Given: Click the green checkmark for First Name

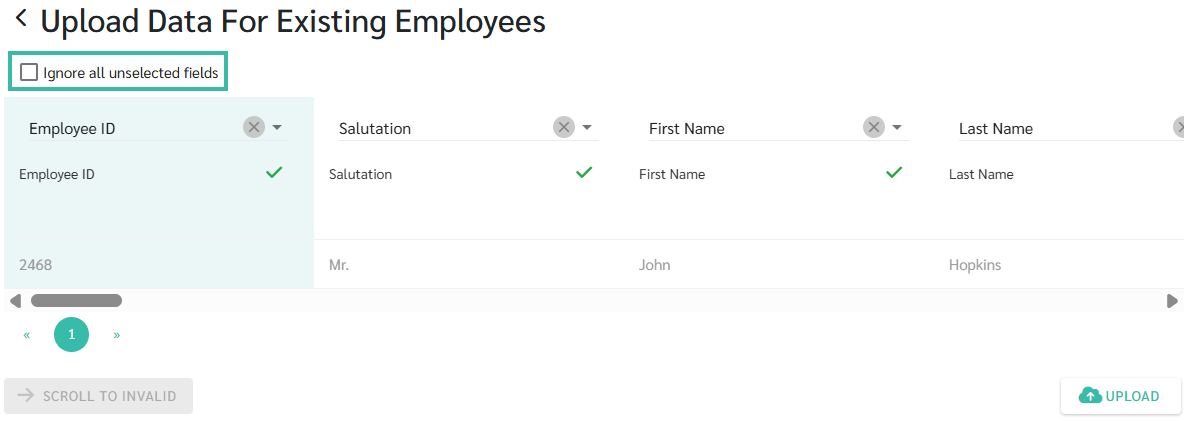Looking at the screenshot, I should [894, 172].
